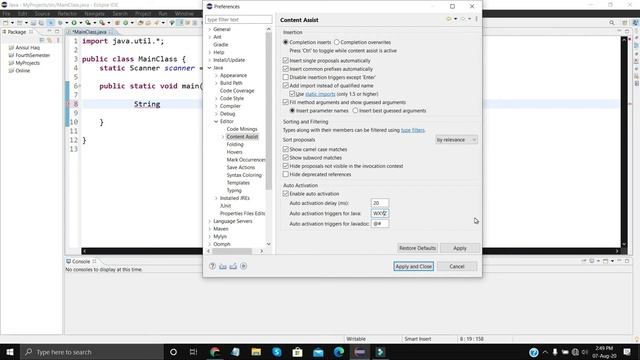Open the Help icon in Preferences dialog
This screenshot has width=640, height=360.
click(212, 266)
